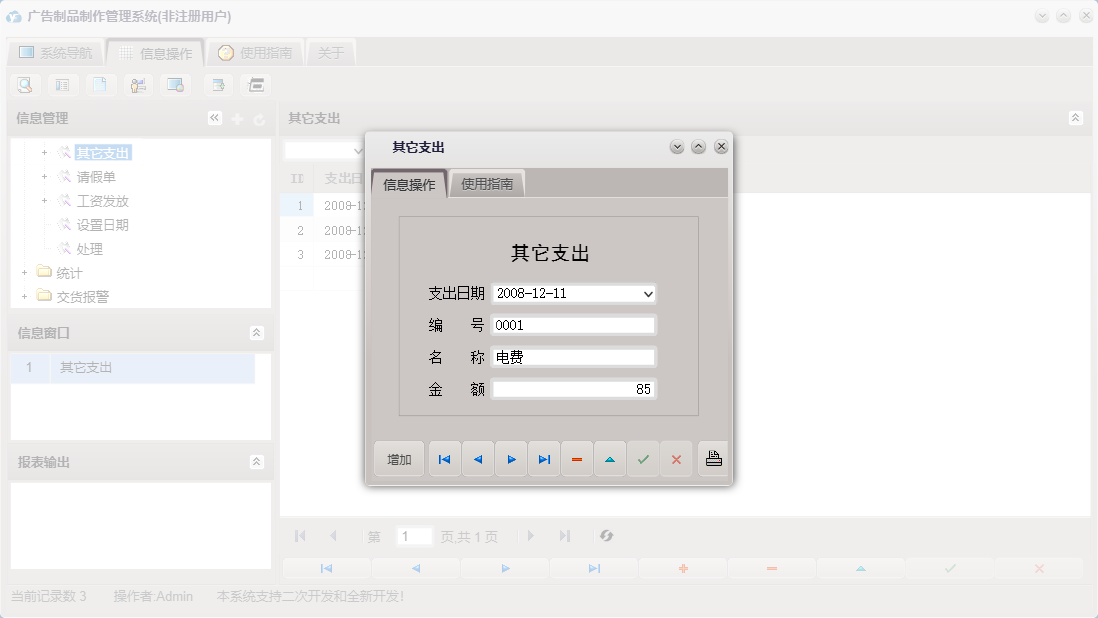Click the page number input in the pager
Viewport: 1098px width, 618px height.
click(x=414, y=536)
